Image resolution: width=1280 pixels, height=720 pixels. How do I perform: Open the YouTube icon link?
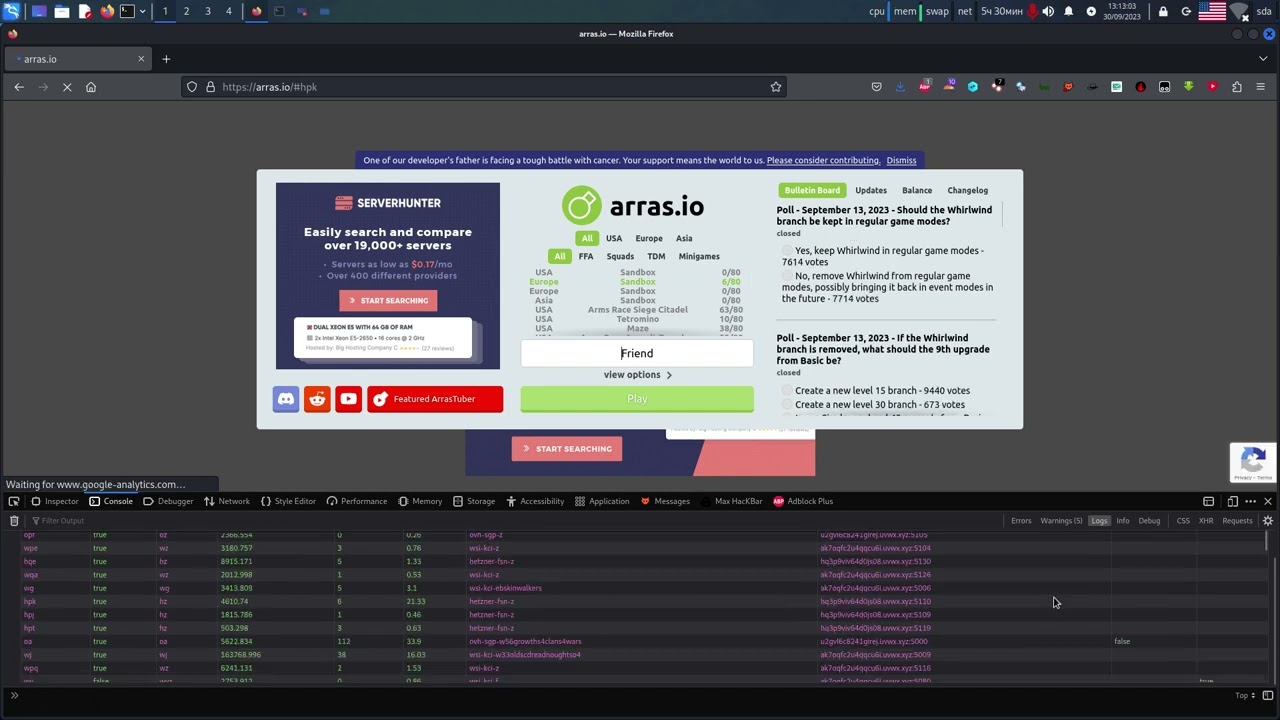click(348, 399)
